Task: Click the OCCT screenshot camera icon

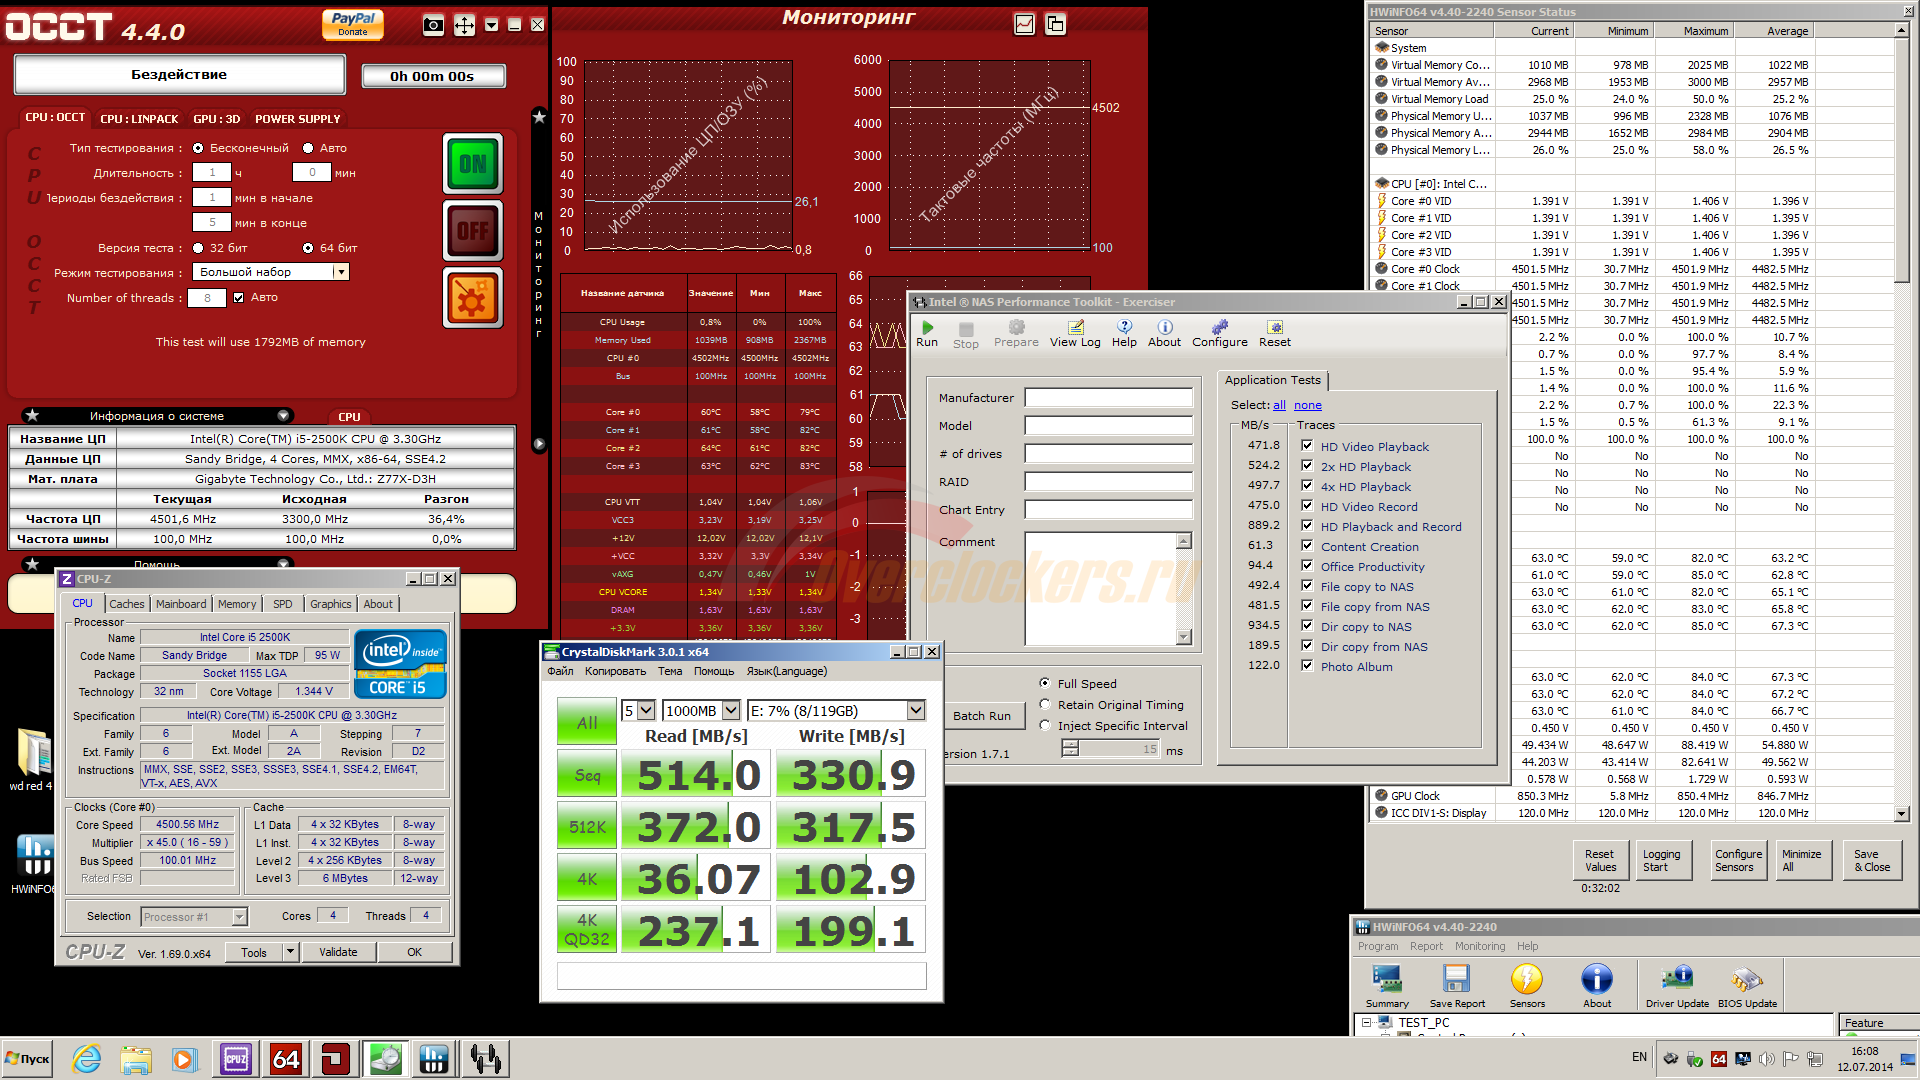Action: [433, 25]
